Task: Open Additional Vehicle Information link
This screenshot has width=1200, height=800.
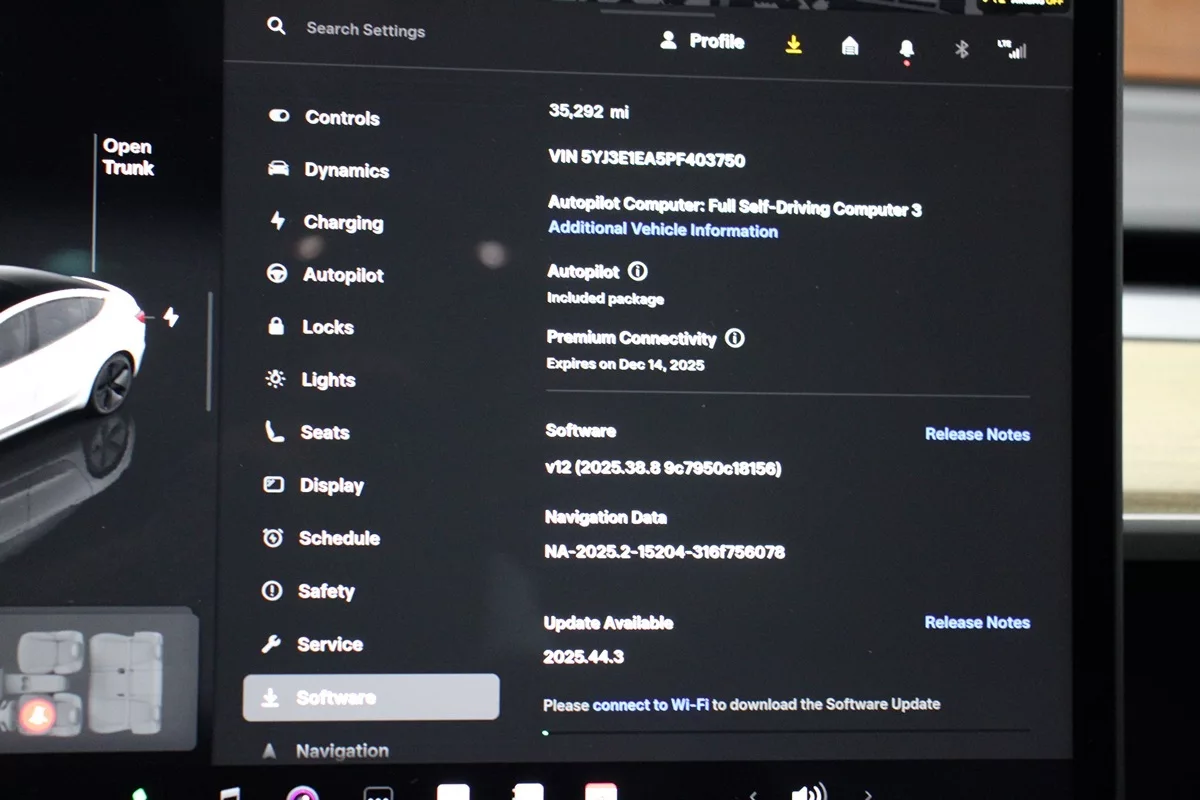Action: pos(662,230)
